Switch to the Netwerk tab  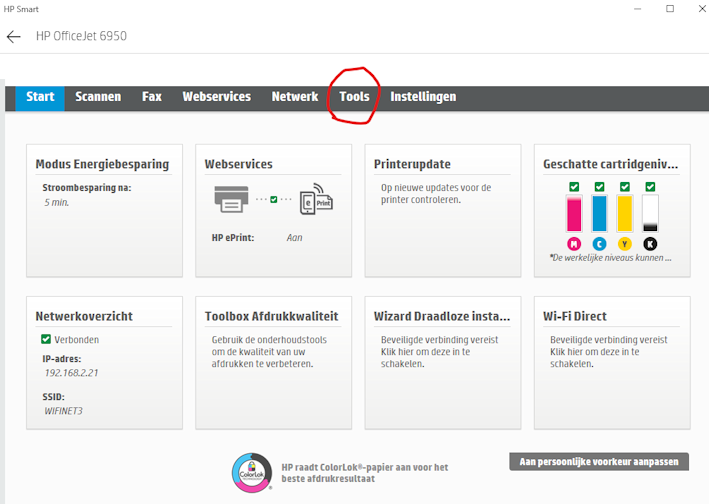pos(295,97)
